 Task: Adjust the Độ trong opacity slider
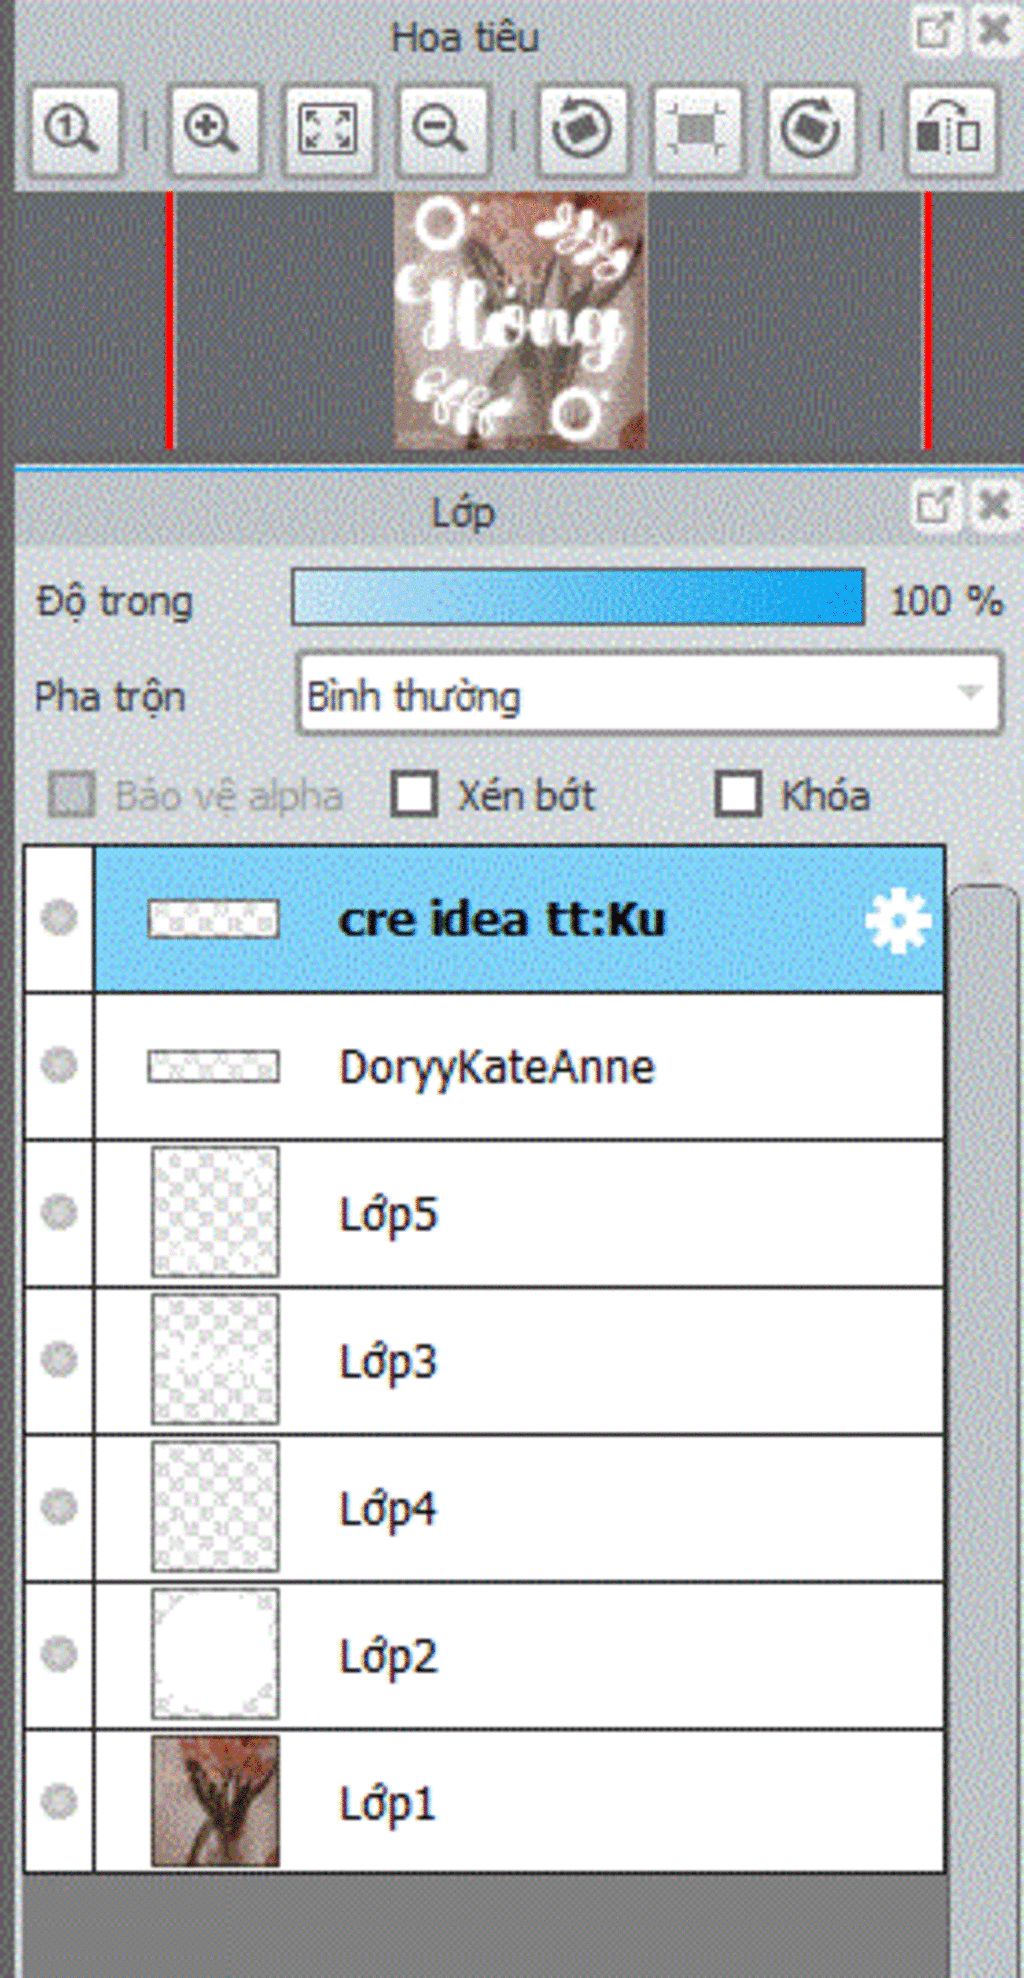pyautogui.click(x=578, y=598)
